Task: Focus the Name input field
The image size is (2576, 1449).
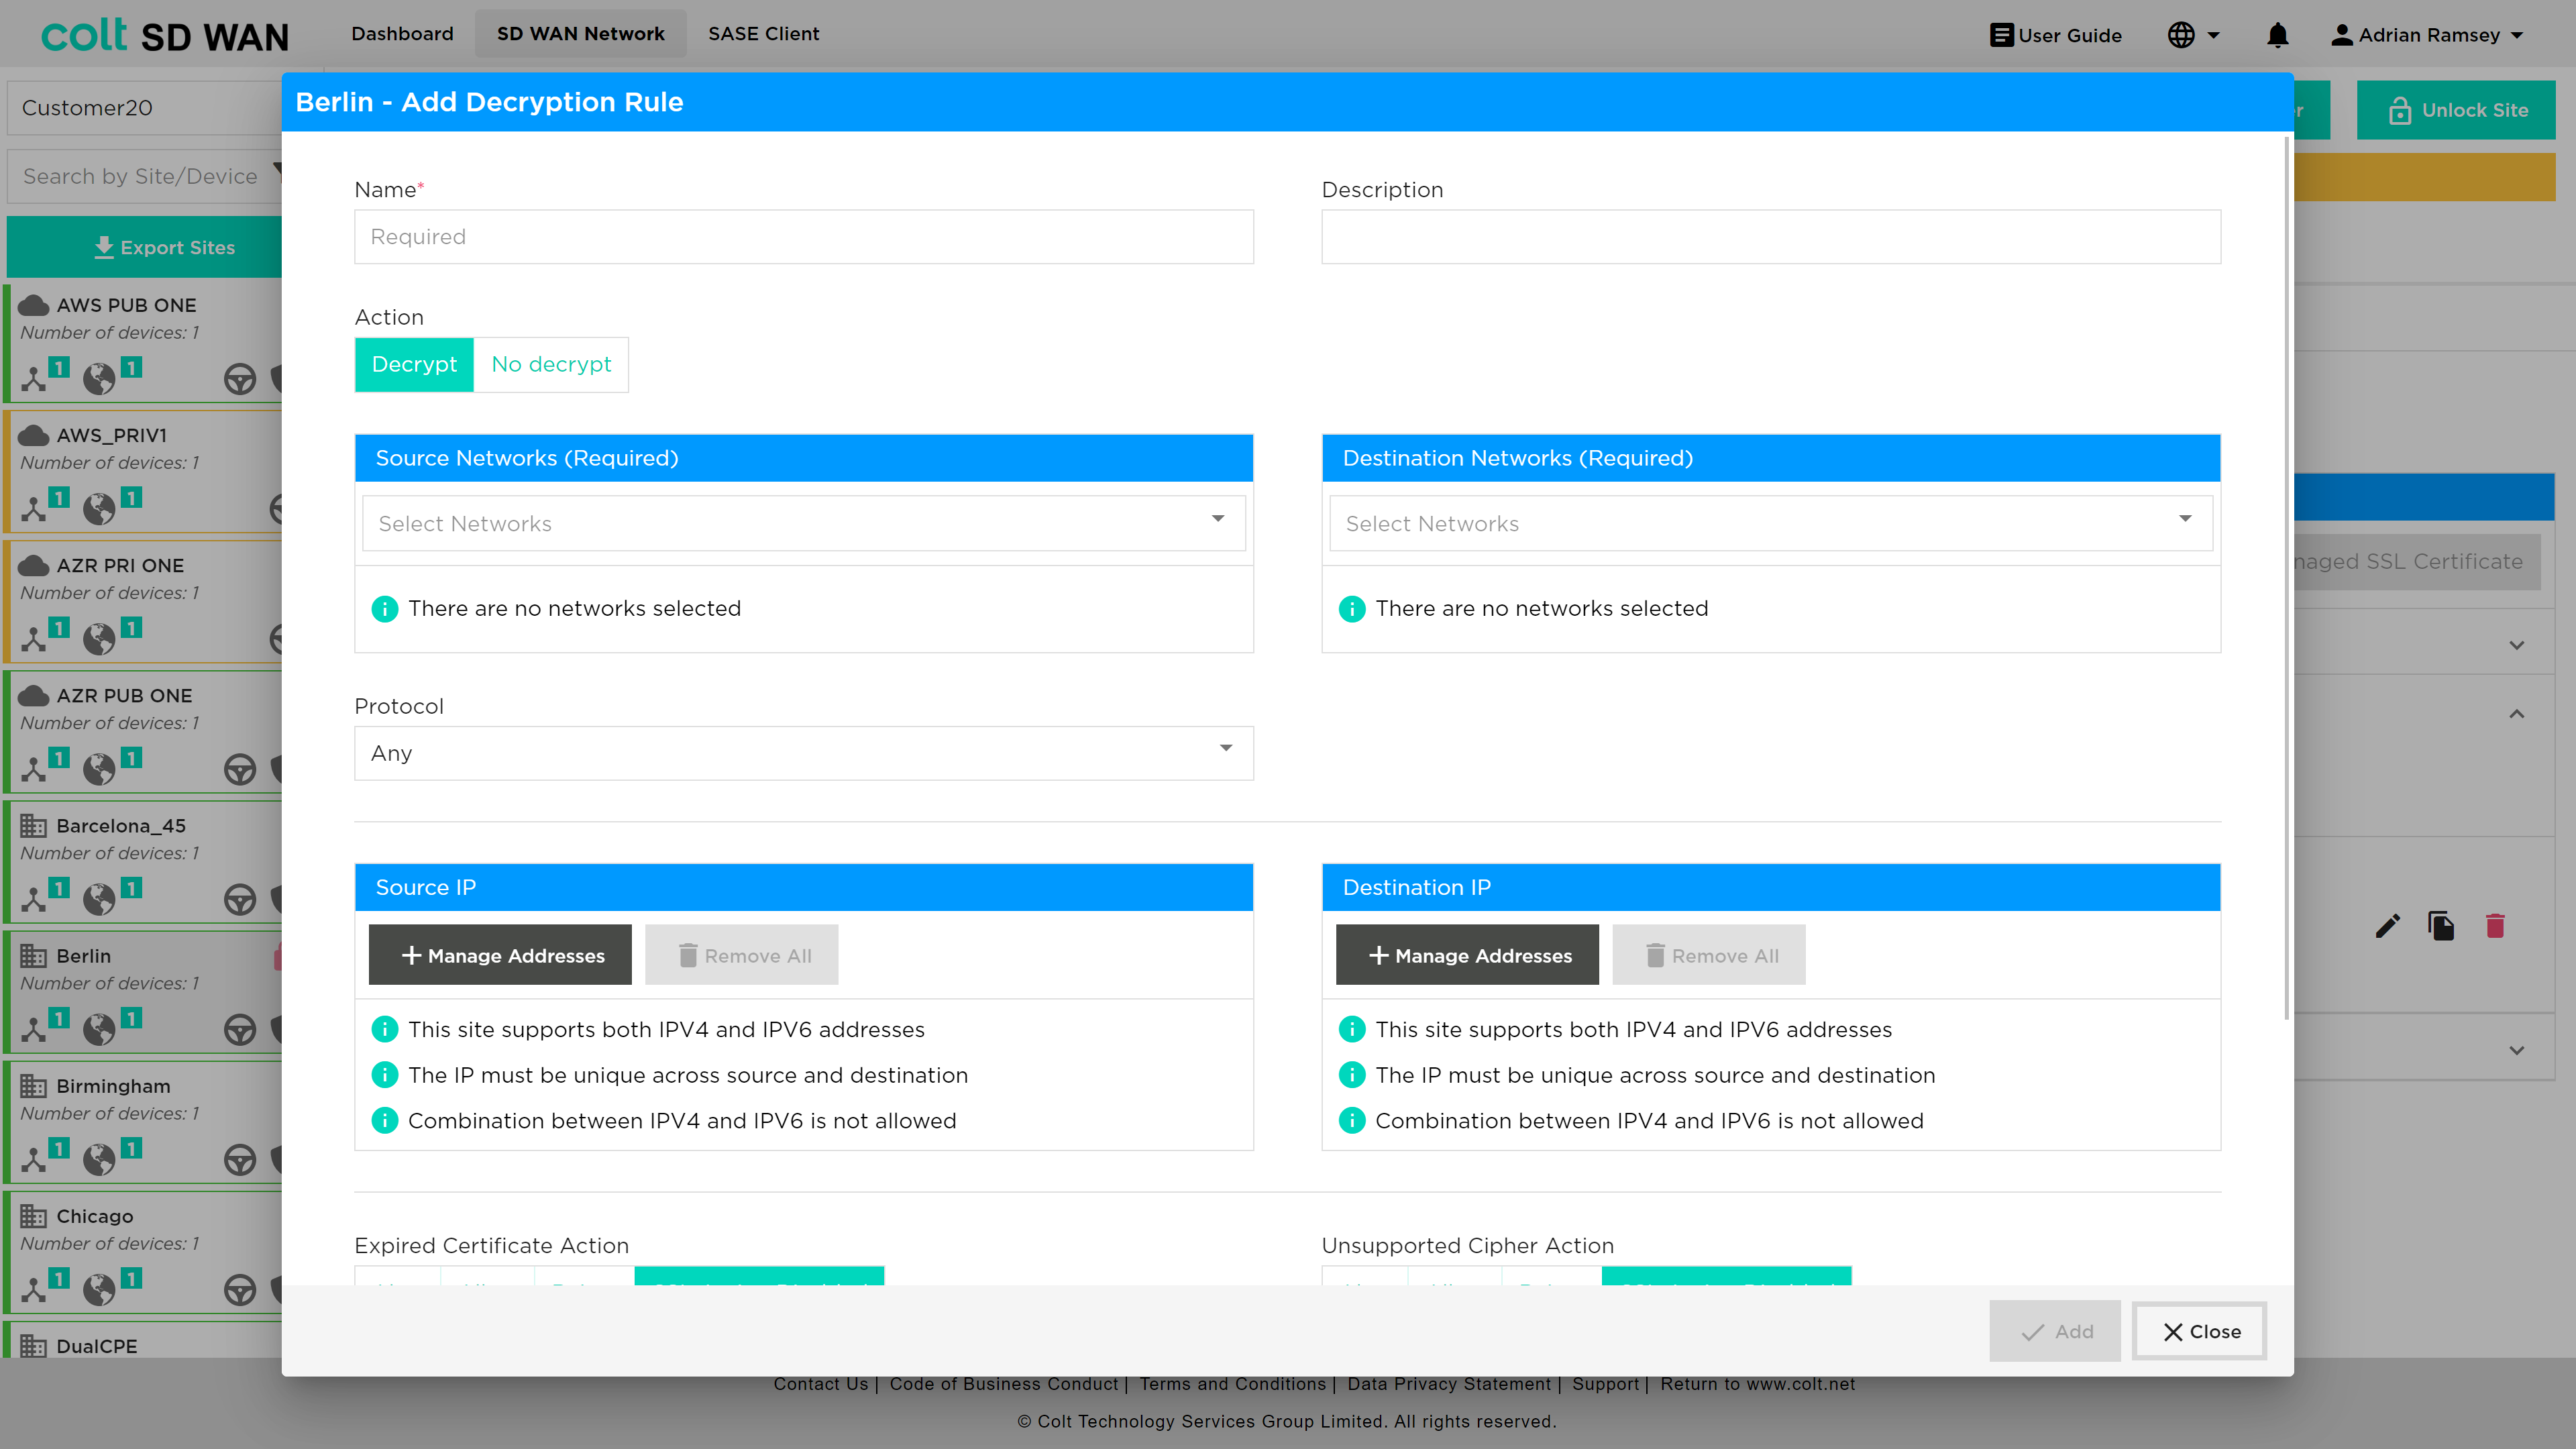Action: [x=803, y=237]
